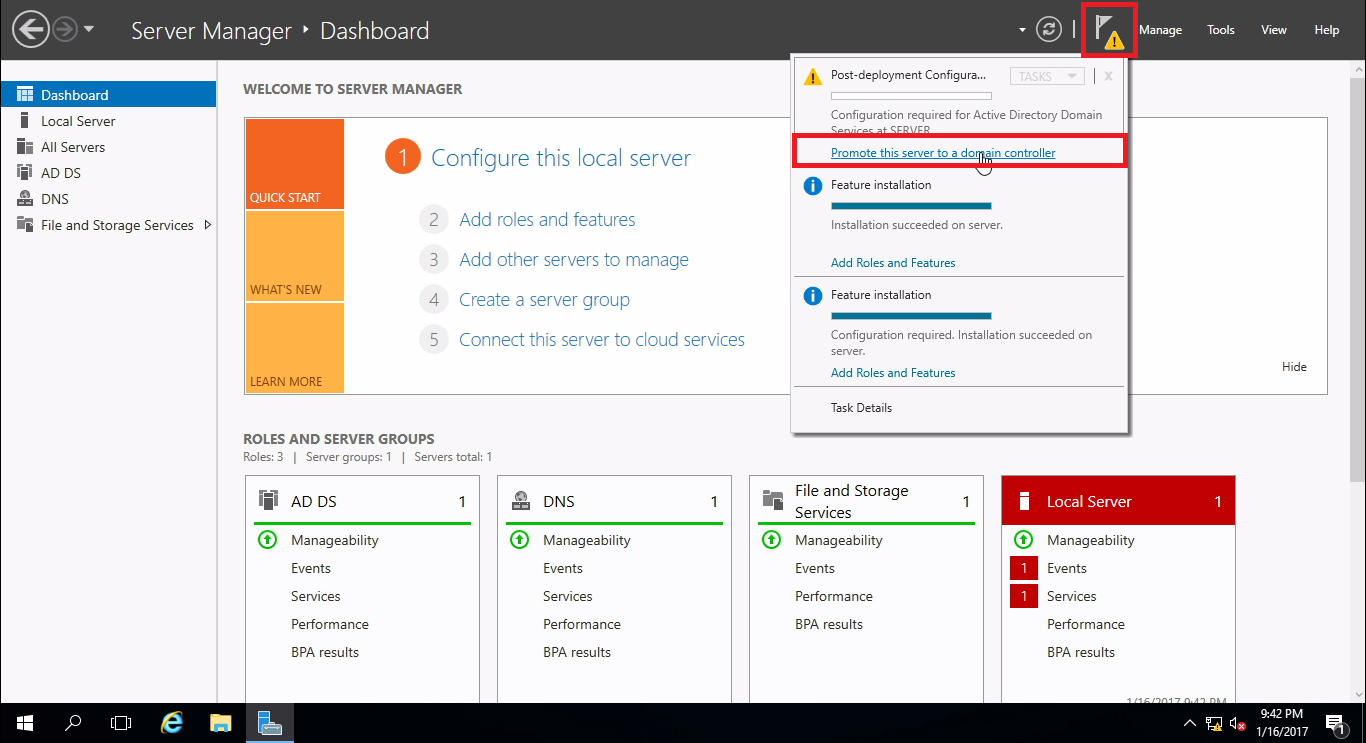The image size is (1366, 743).
Task: Click Add Roles and Features directly above Task Details
Action: coord(893,373)
